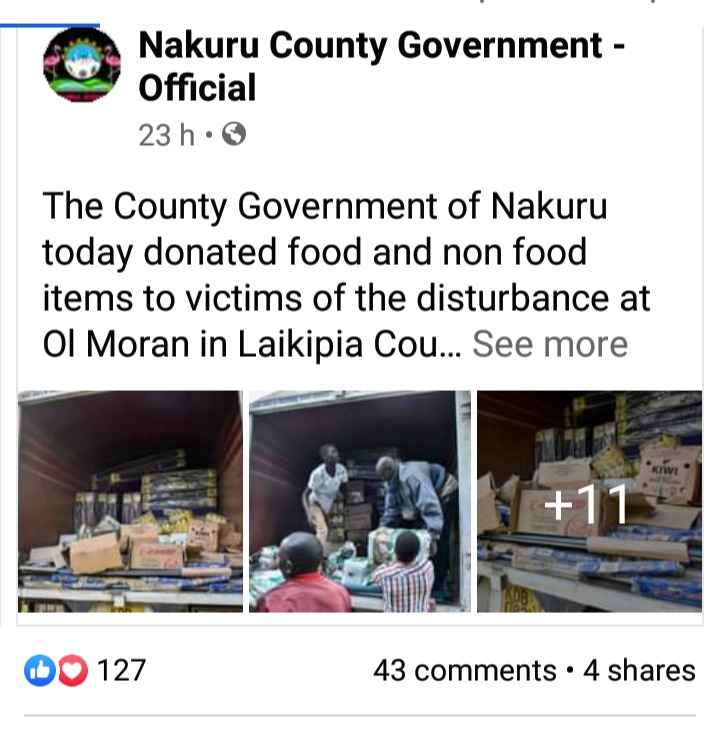Expand the post text with See more
The width and height of the screenshot is (719, 733).
coord(550,344)
